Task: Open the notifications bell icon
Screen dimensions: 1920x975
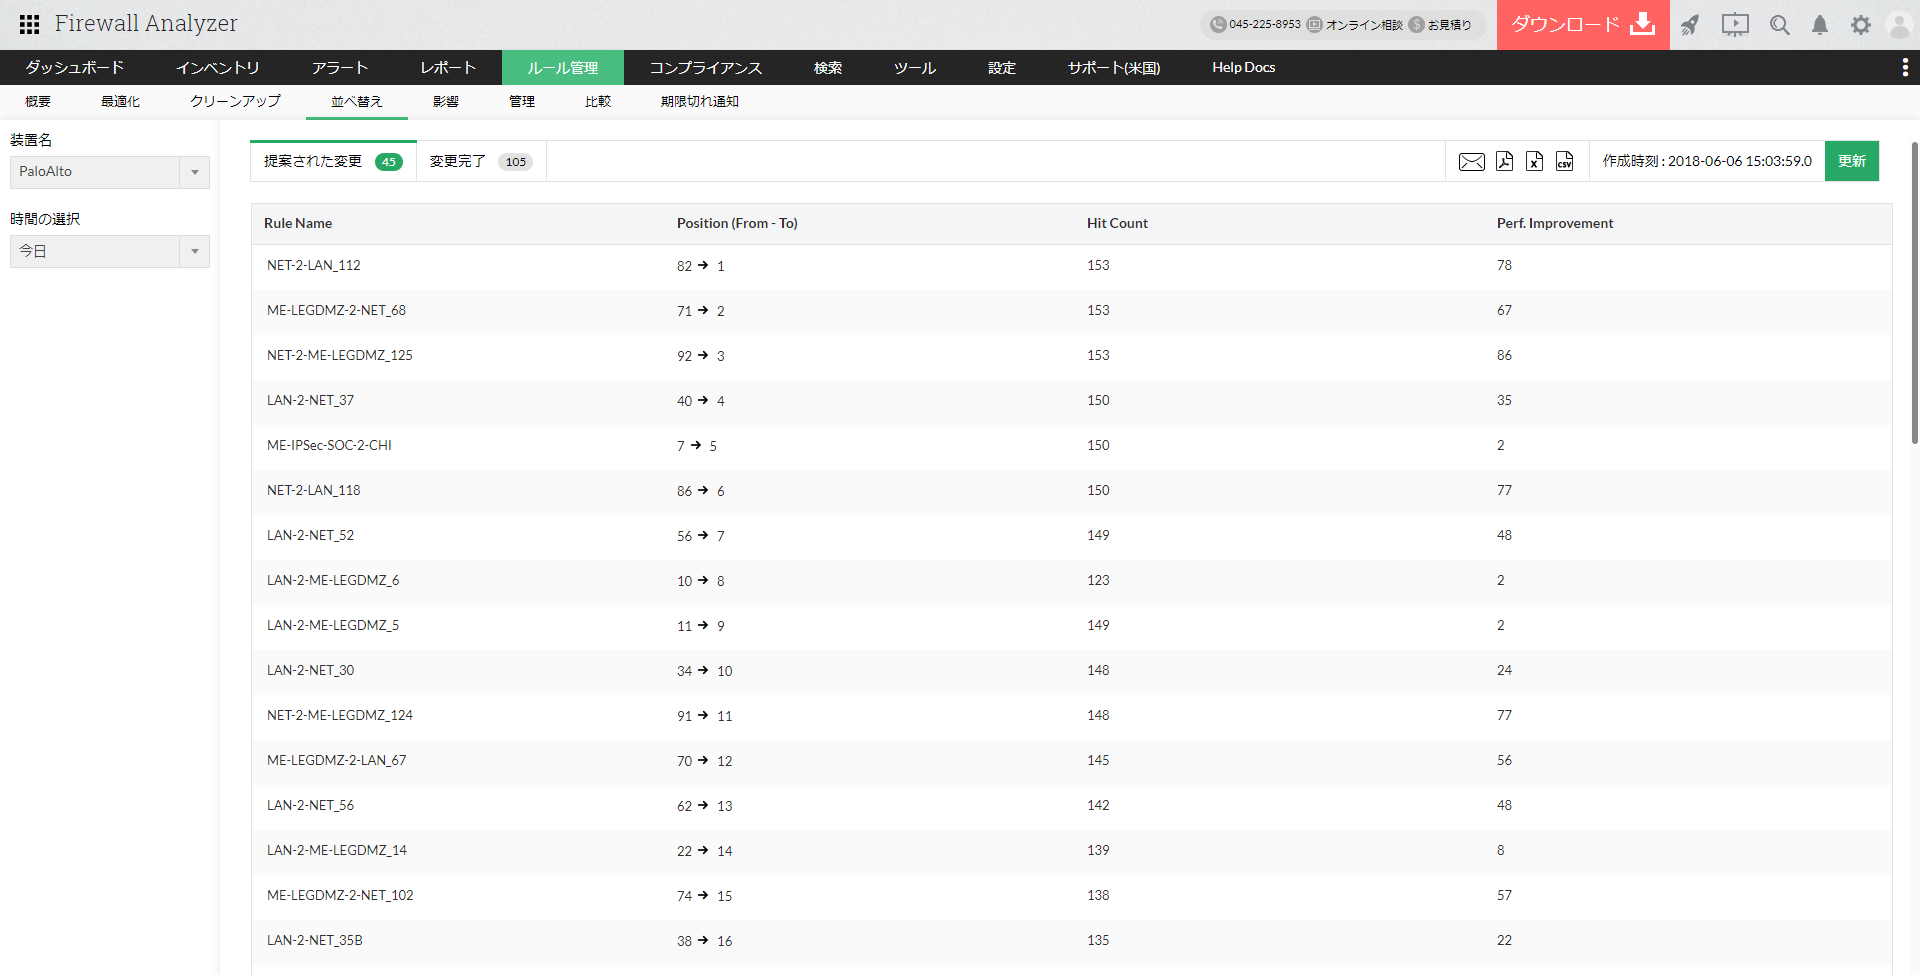Action: [1820, 24]
